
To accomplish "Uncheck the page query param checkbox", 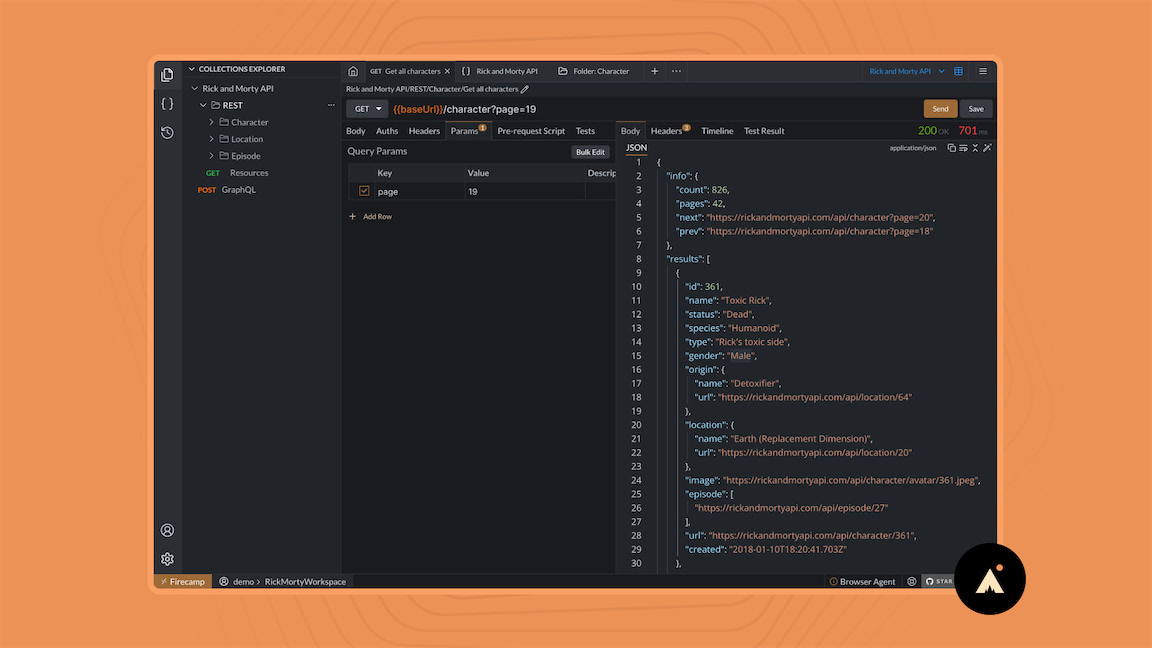I will click(364, 191).
